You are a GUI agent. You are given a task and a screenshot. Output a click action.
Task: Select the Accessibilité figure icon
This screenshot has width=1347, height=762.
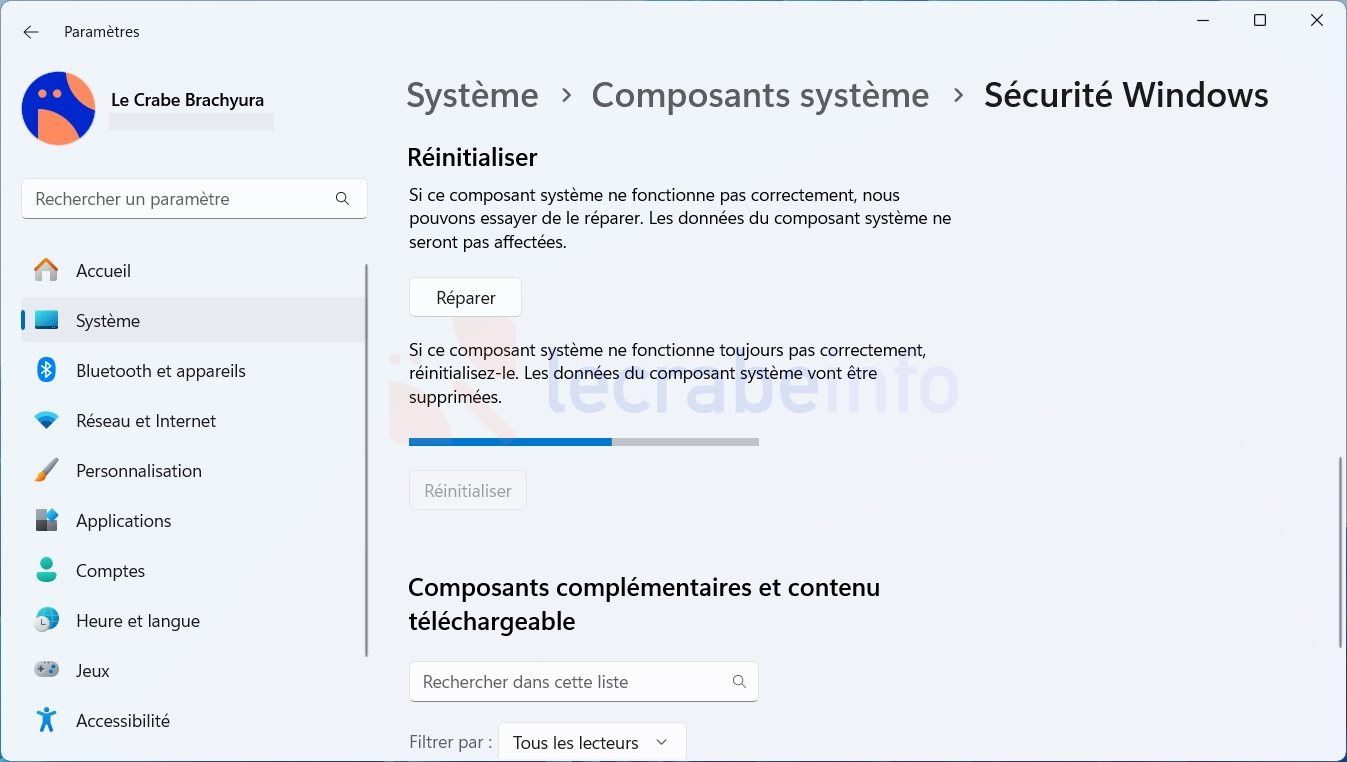pos(46,720)
